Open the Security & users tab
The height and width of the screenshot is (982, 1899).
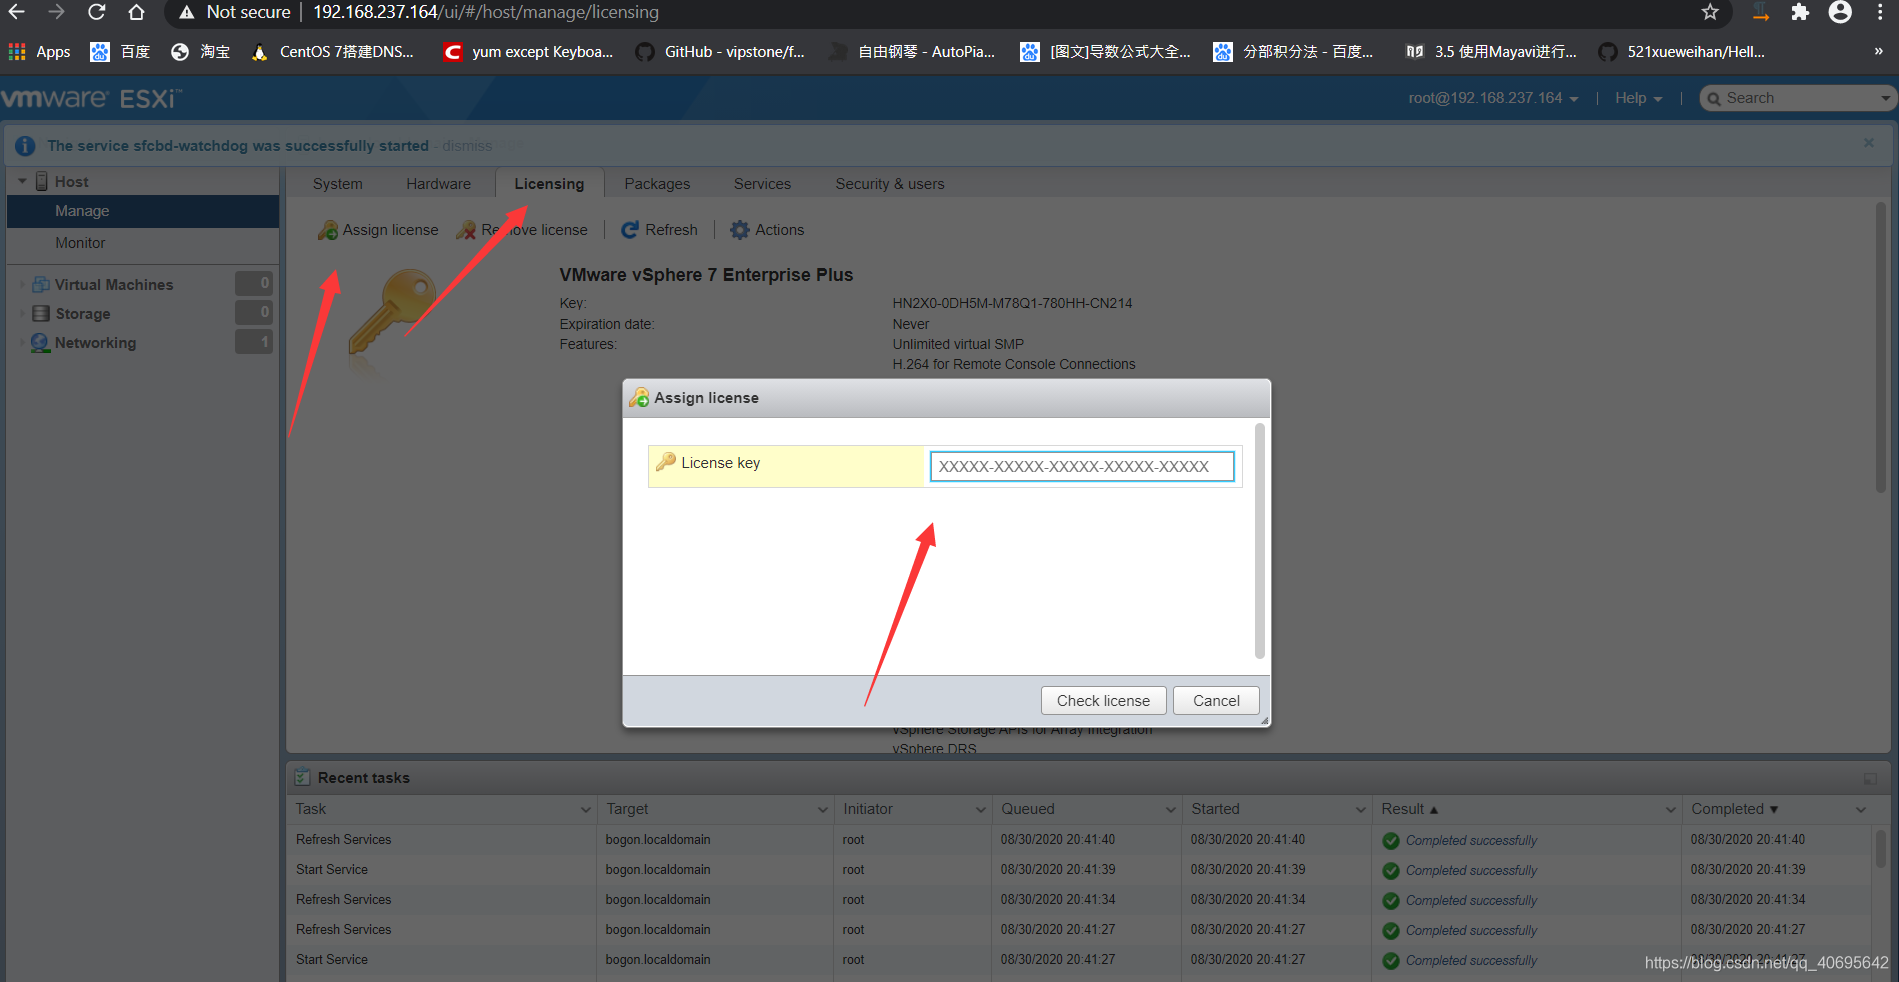890,184
